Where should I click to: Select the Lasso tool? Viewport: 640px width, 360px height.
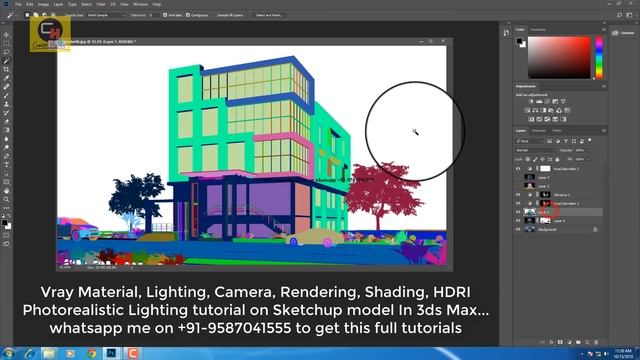pyautogui.click(x=6, y=52)
